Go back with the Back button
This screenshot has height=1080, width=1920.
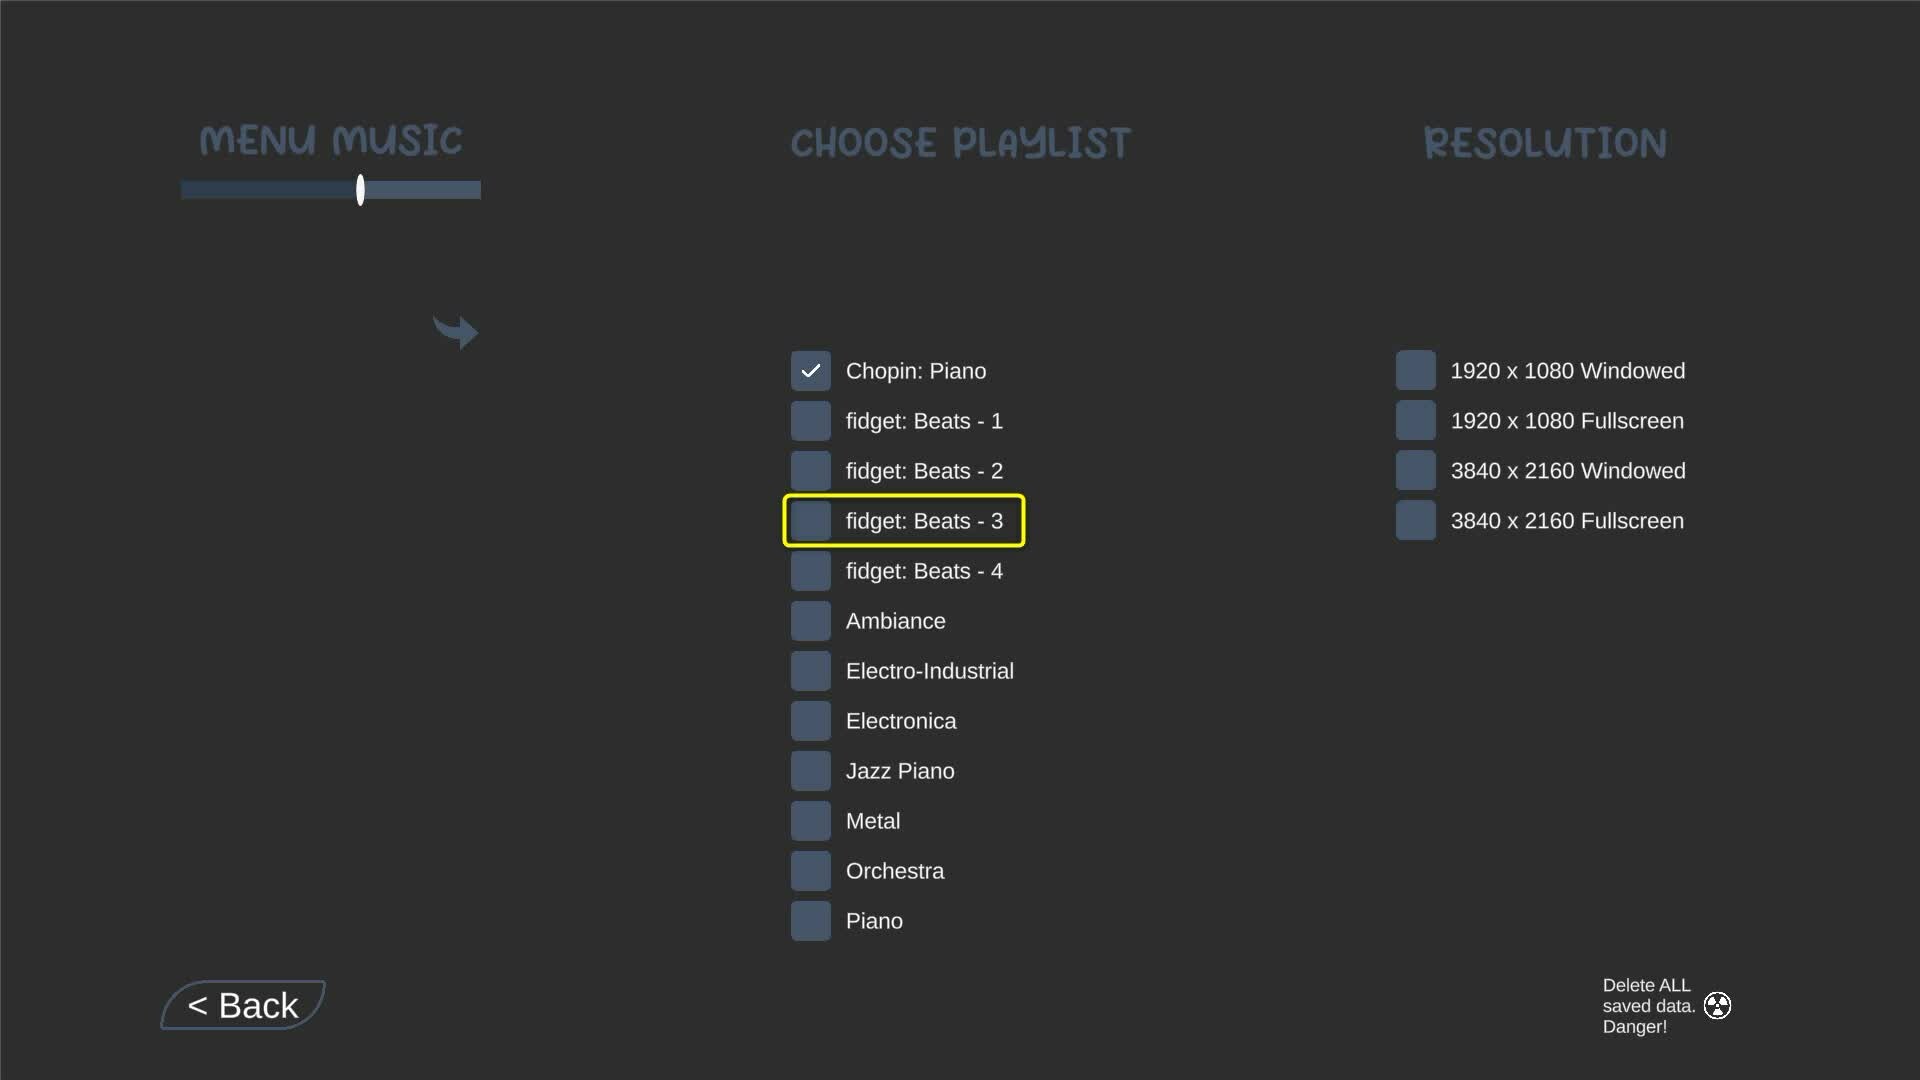coord(243,1005)
